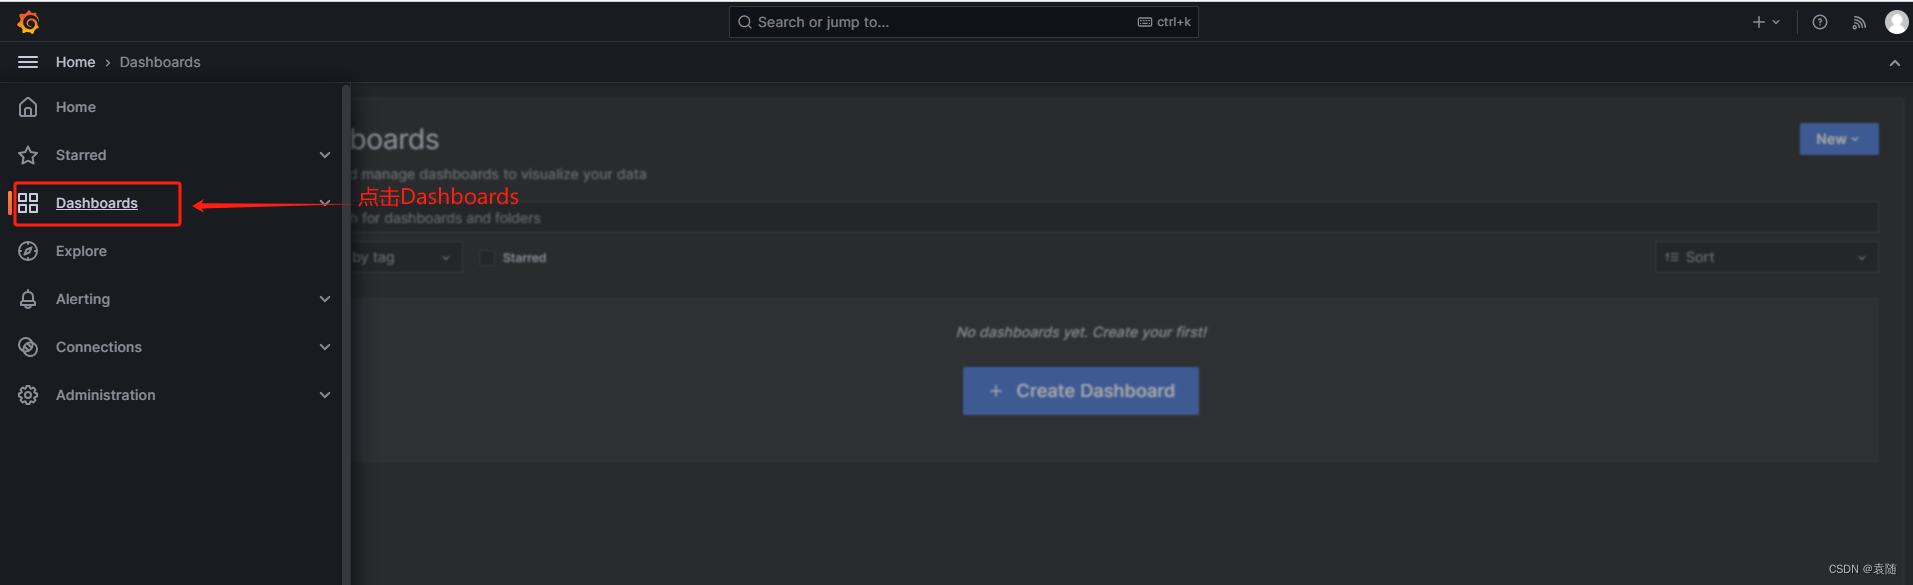The image size is (1913, 585).
Task: Click the Create Dashboard button
Action: (1080, 391)
